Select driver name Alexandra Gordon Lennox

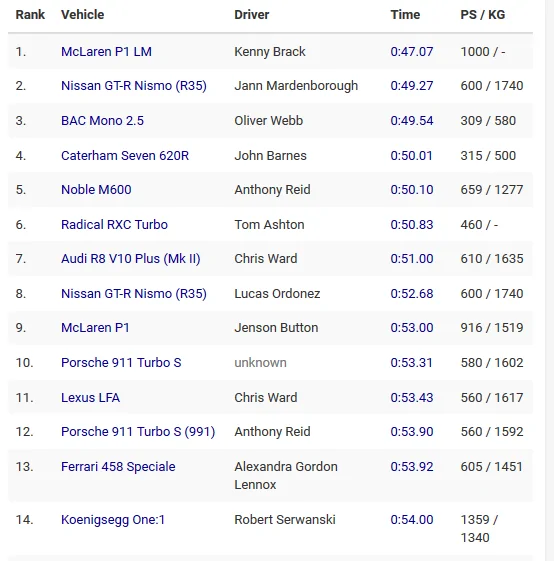[x=286, y=476]
